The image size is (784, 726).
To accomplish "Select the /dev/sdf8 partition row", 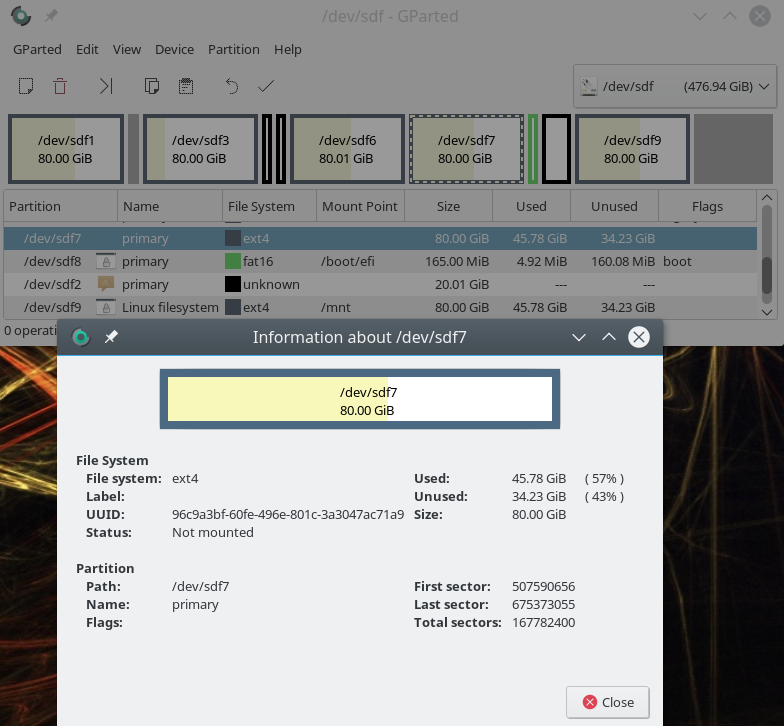I will [380, 262].
